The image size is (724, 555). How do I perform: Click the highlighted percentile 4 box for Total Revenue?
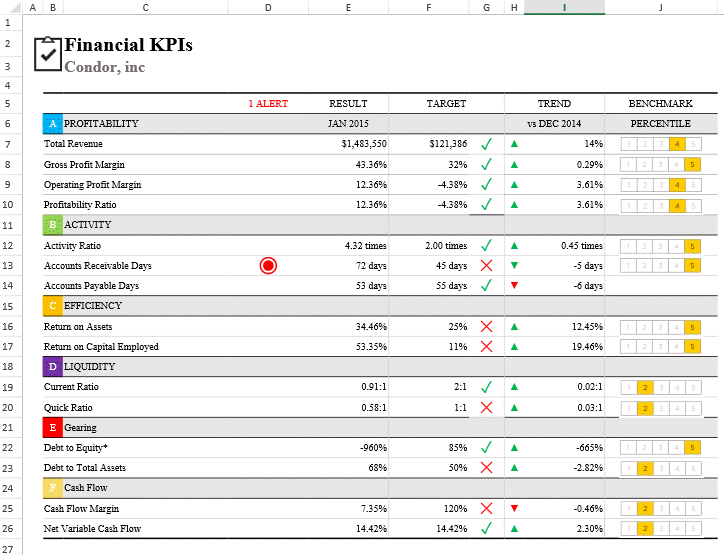click(x=677, y=144)
